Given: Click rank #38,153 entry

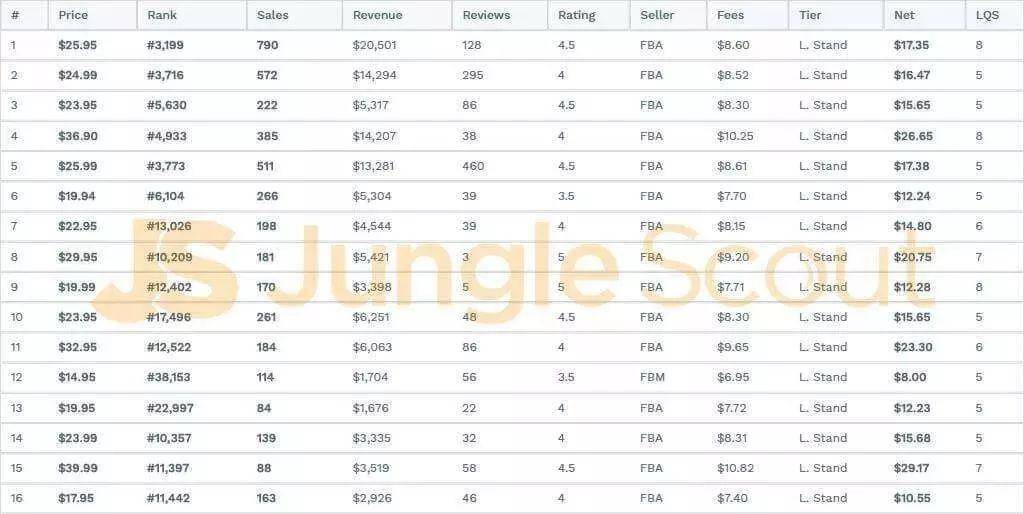Looking at the screenshot, I should point(168,377).
